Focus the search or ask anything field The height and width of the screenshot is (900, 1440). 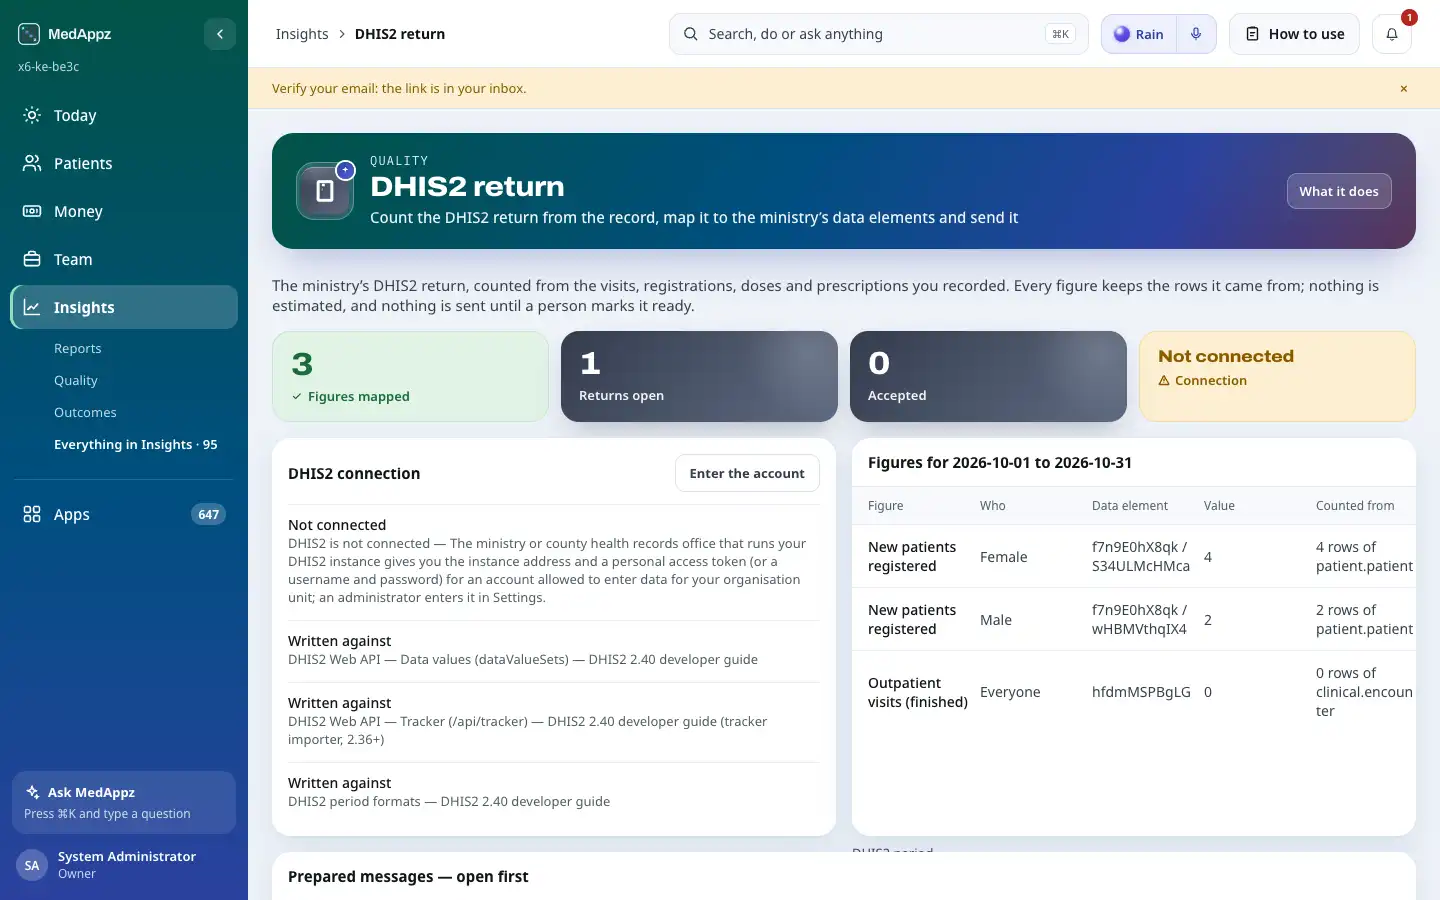(878, 34)
